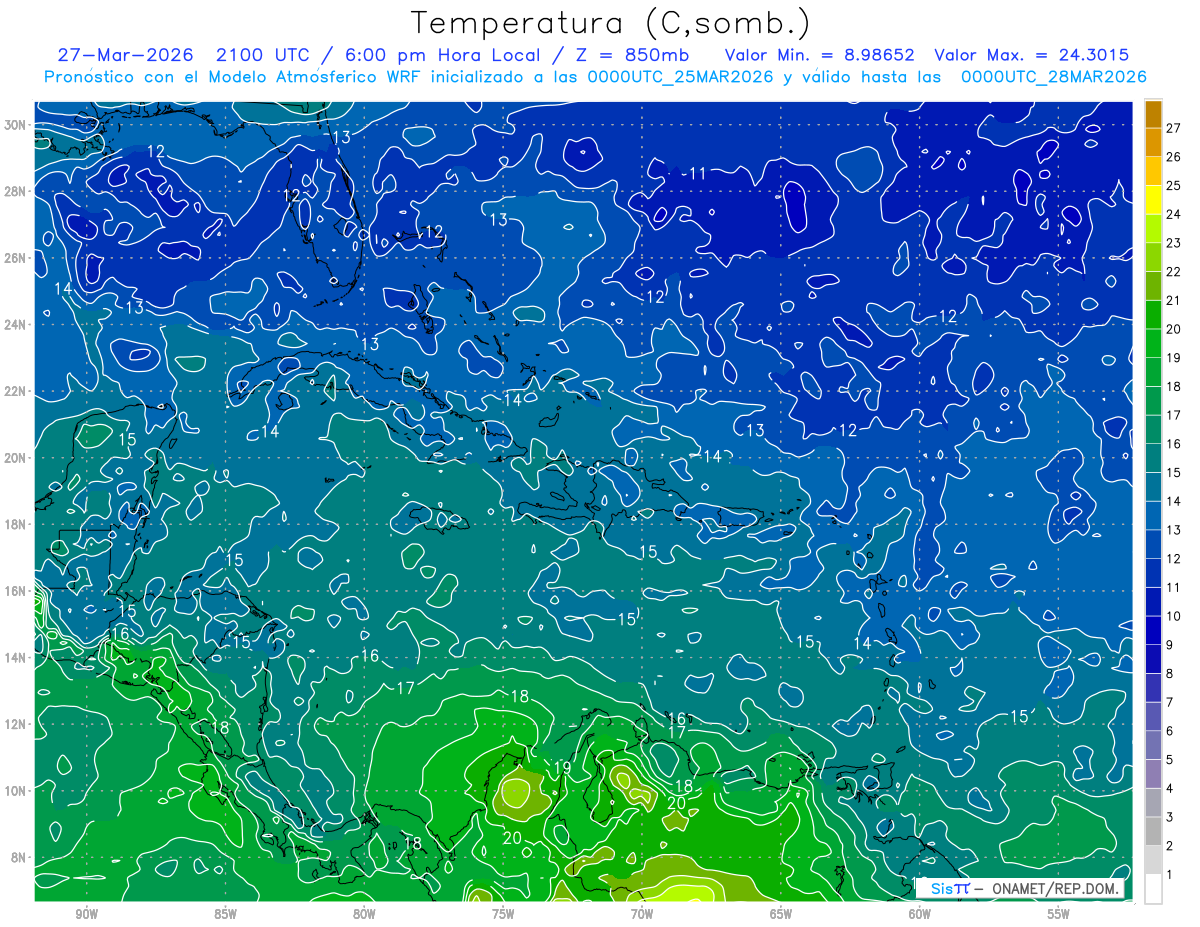1200x927 pixels.
Task: Click the 30N latitude axis label
Action: coord(16,125)
